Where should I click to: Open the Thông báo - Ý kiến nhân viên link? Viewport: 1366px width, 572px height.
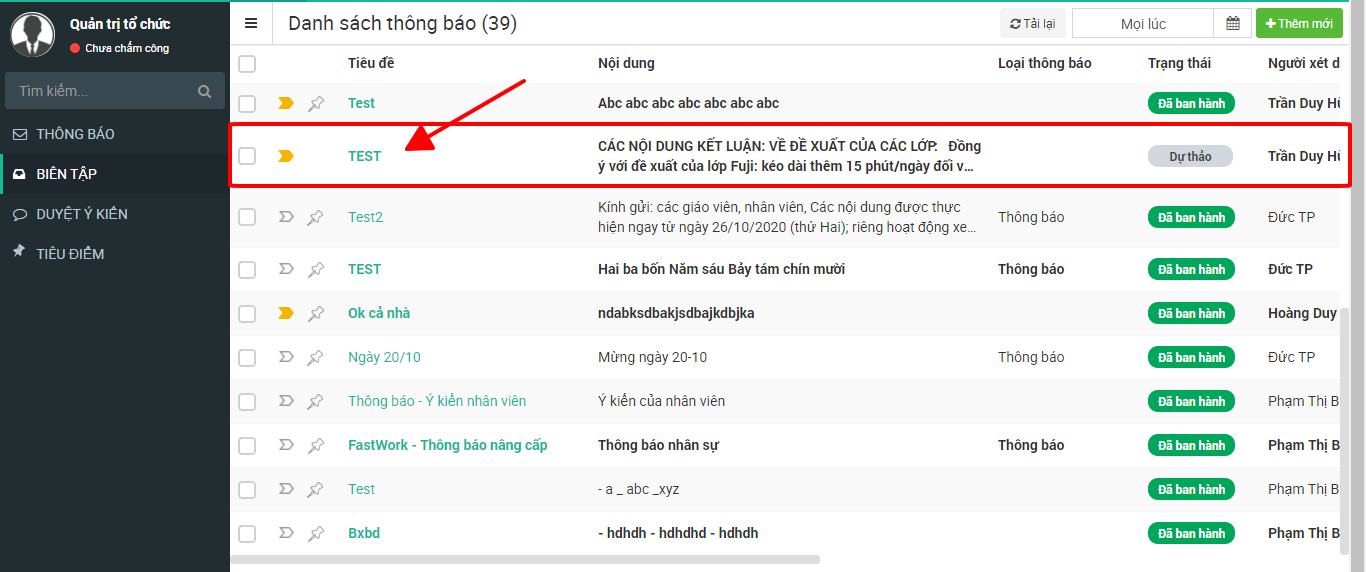[437, 401]
